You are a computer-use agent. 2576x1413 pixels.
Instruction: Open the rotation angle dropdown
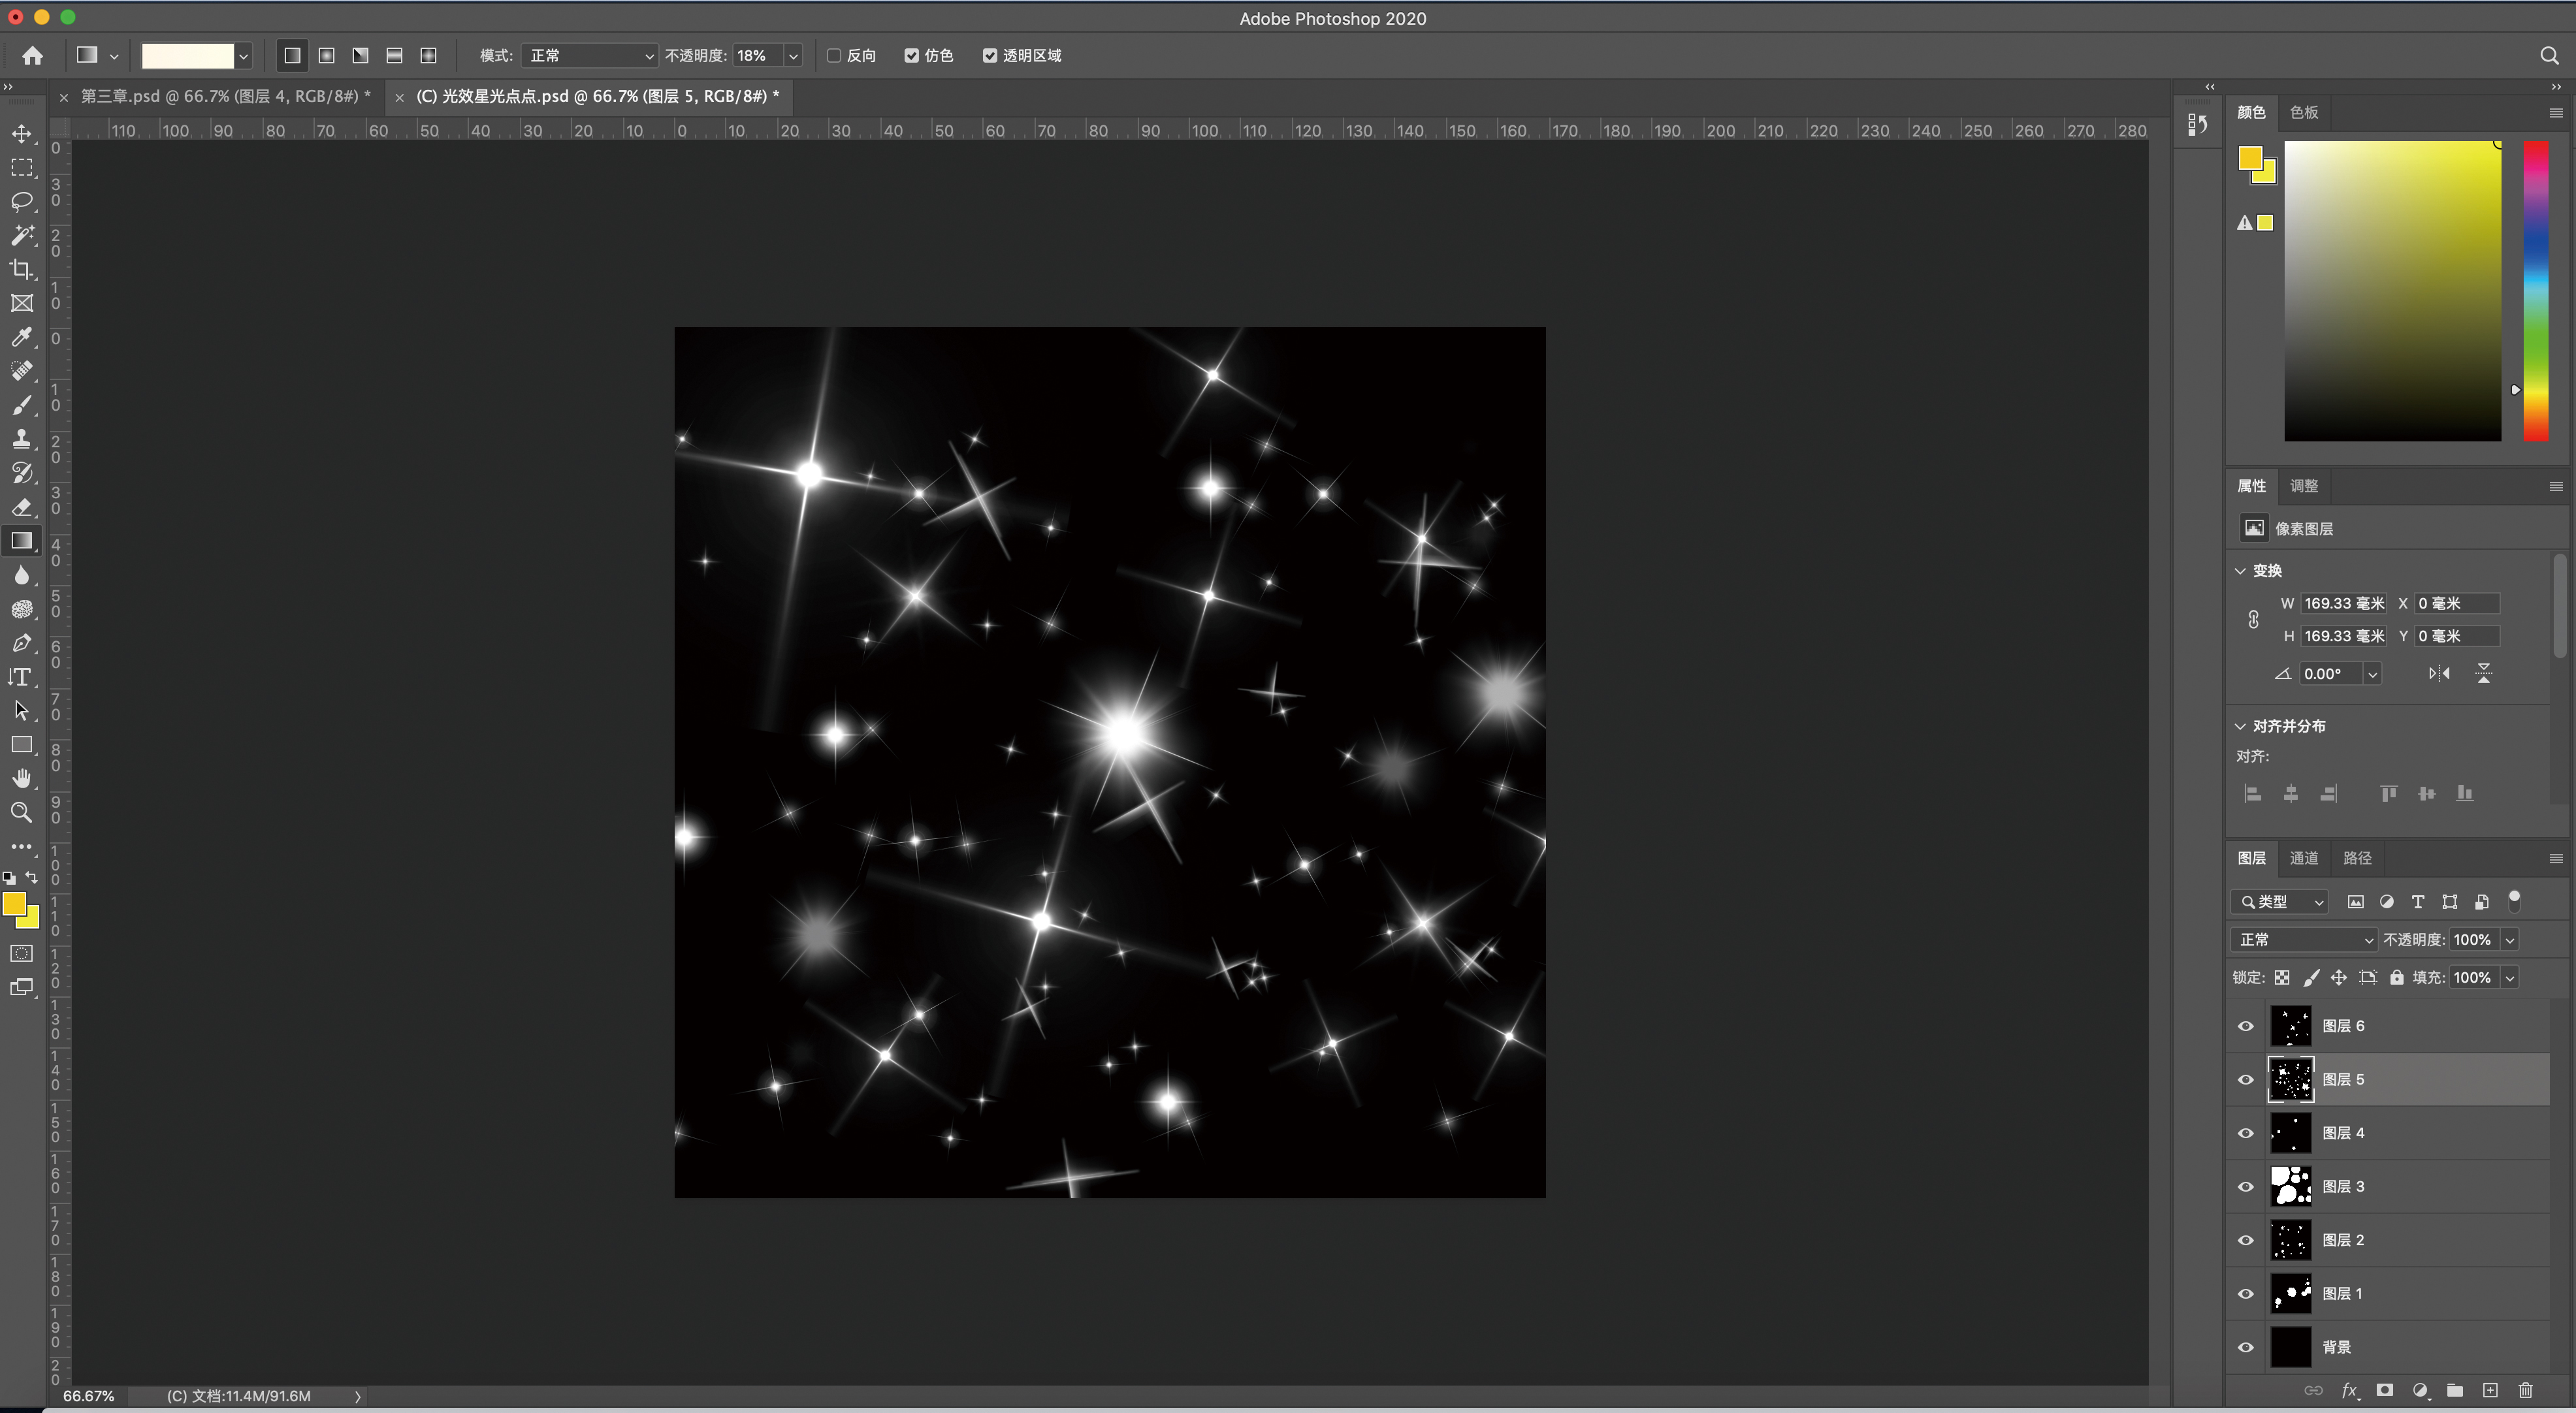coord(2372,673)
